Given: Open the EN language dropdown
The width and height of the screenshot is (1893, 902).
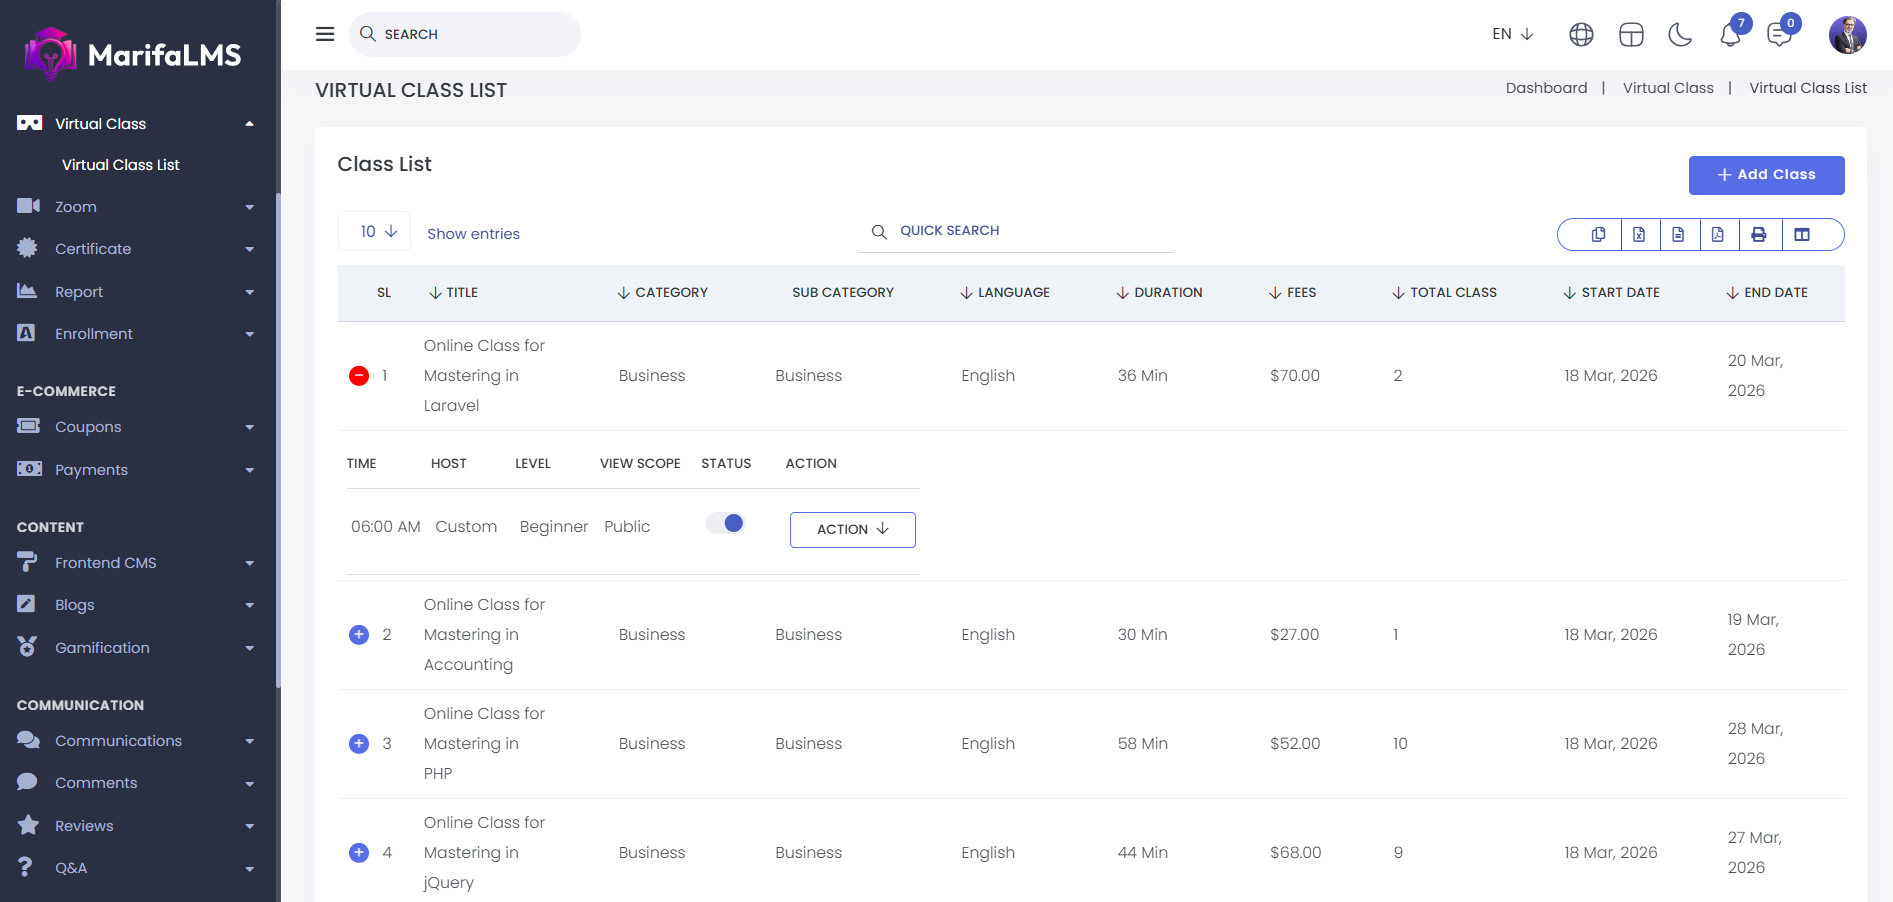Looking at the screenshot, I should pyautogui.click(x=1512, y=34).
